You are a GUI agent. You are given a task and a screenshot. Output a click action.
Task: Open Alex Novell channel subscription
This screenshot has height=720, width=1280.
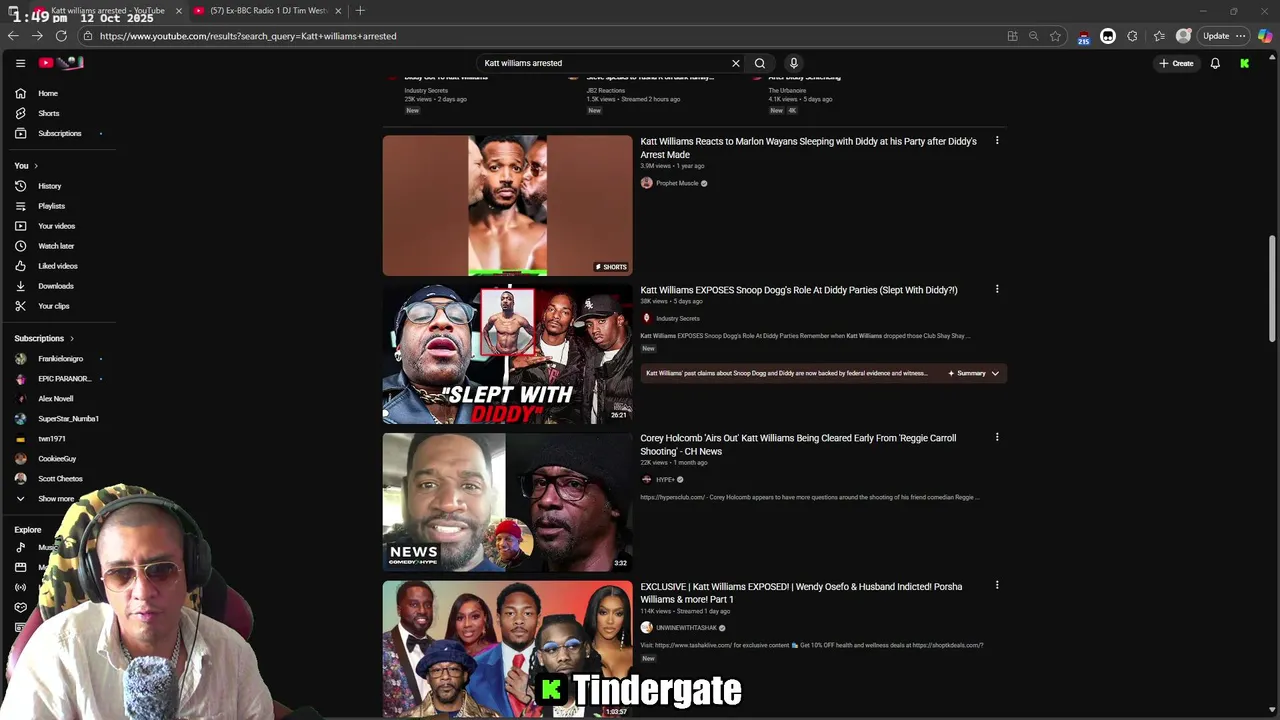click(58, 399)
